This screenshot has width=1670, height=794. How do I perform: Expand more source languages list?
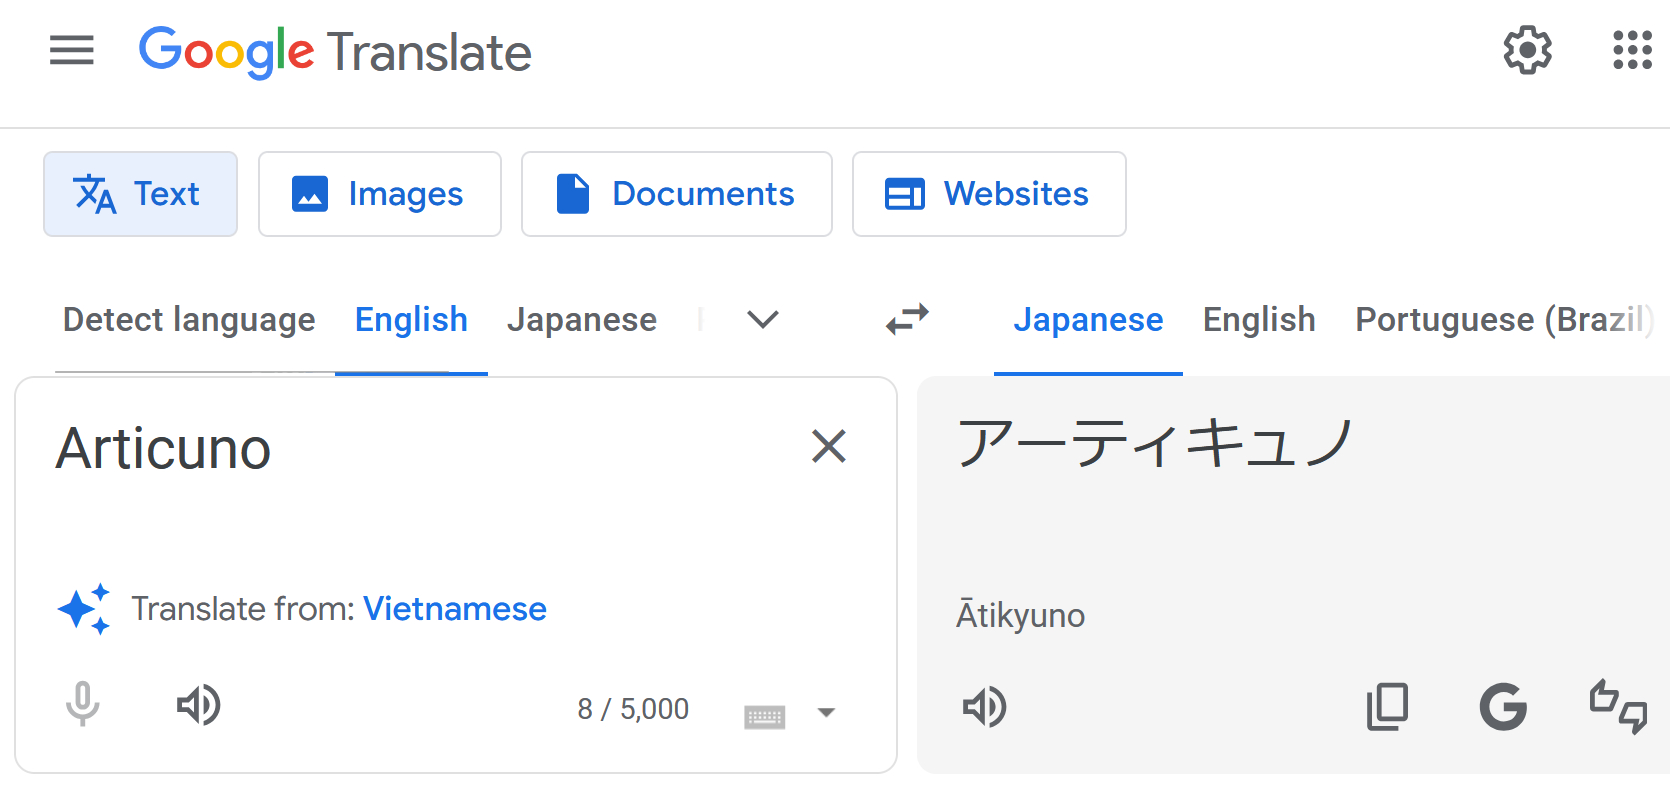coord(763,320)
